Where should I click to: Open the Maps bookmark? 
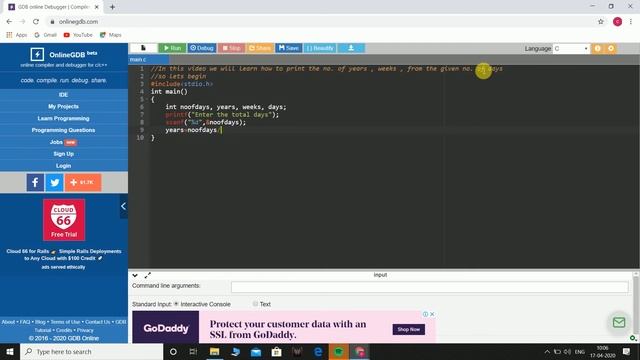(x=111, y=35)
